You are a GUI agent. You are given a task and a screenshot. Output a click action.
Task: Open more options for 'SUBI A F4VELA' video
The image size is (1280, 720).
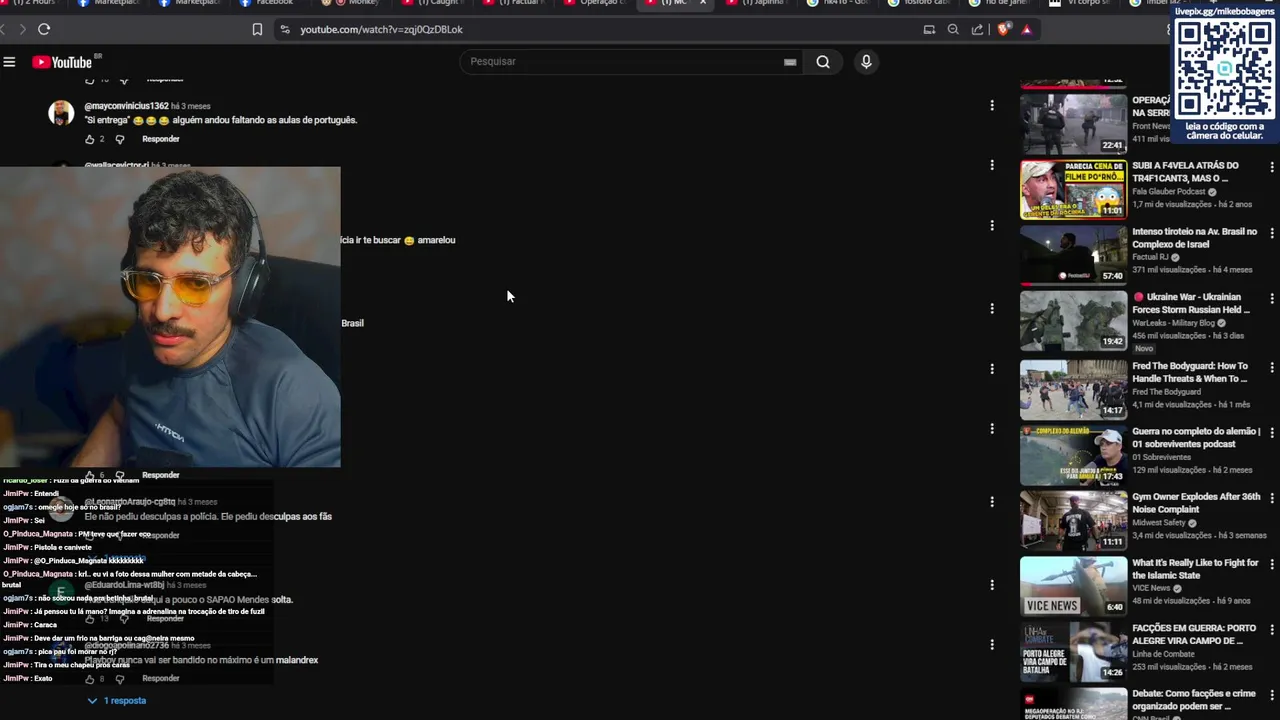(1272, 167)
